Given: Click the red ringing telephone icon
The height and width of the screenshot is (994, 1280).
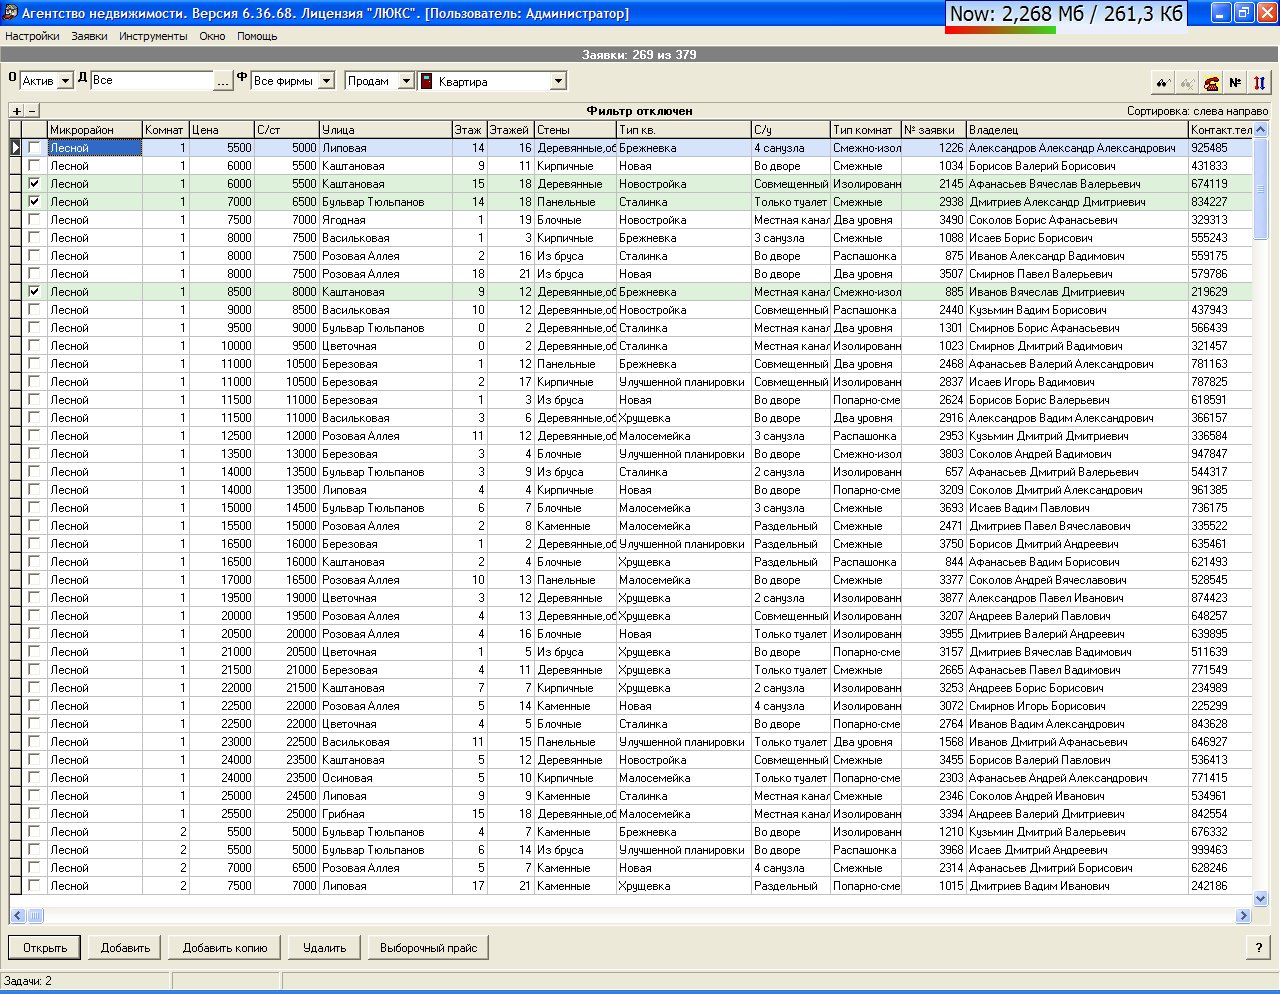Looking at the screenshot, I should [x=1211, y=83].
